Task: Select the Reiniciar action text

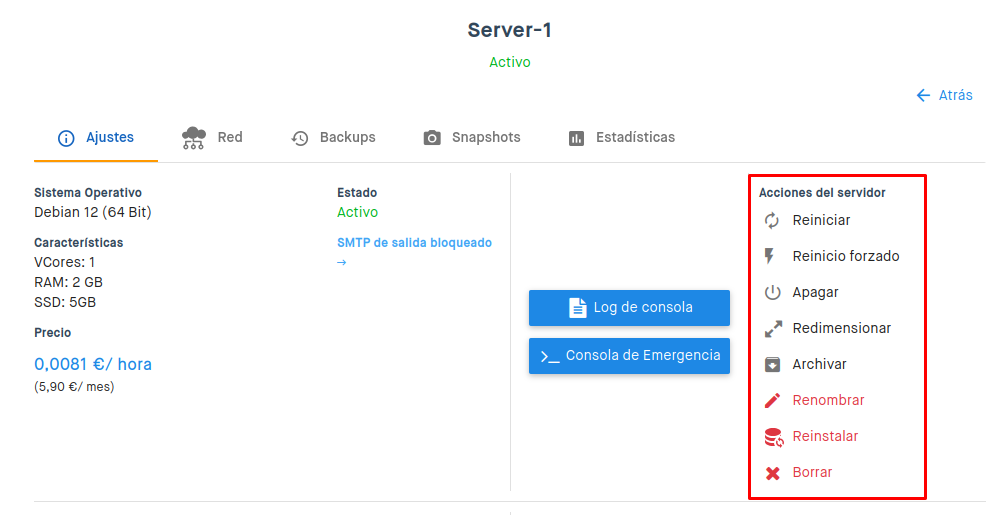Action: pos(821,220)
